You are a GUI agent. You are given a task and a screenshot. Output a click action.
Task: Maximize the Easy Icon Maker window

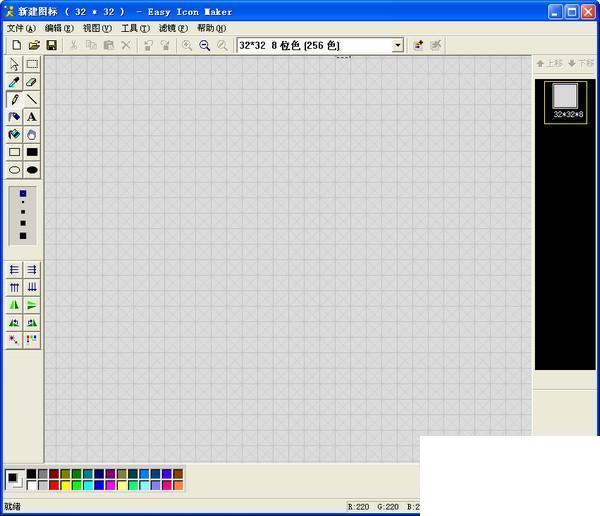pyautogui.click(x=572, y=12)
